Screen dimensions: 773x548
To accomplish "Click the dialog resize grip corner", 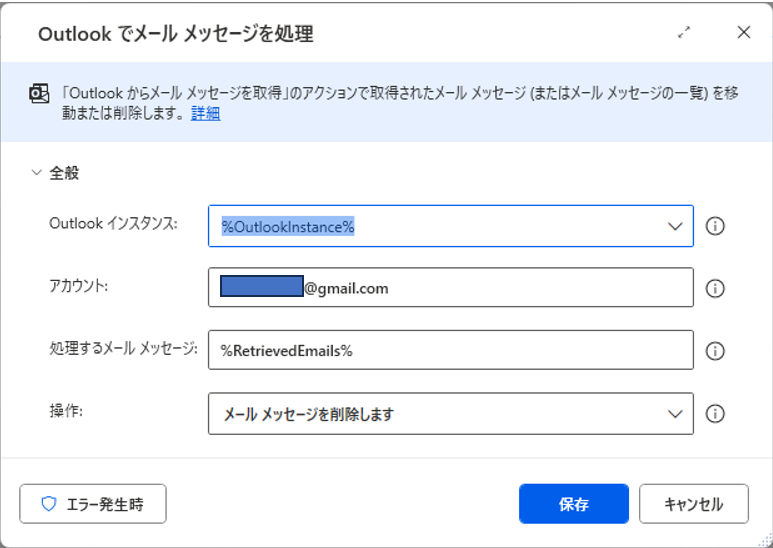I will (x=765, y=541).
